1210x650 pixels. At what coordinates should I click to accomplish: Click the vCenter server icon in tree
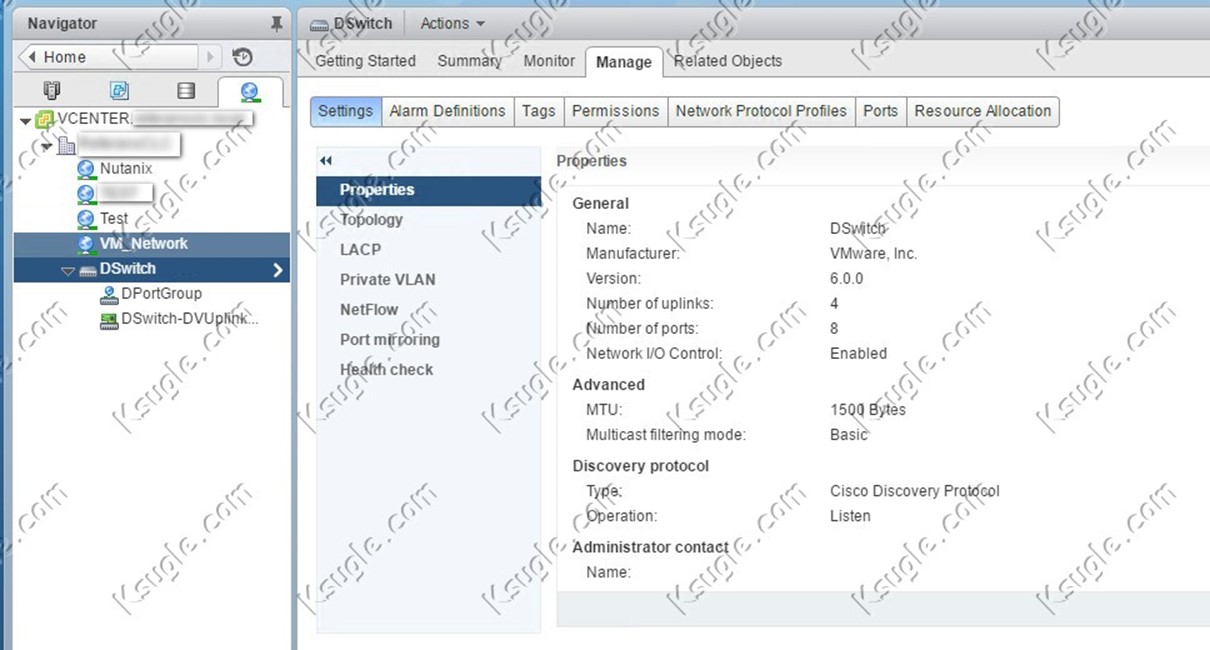tap(45, 119)
